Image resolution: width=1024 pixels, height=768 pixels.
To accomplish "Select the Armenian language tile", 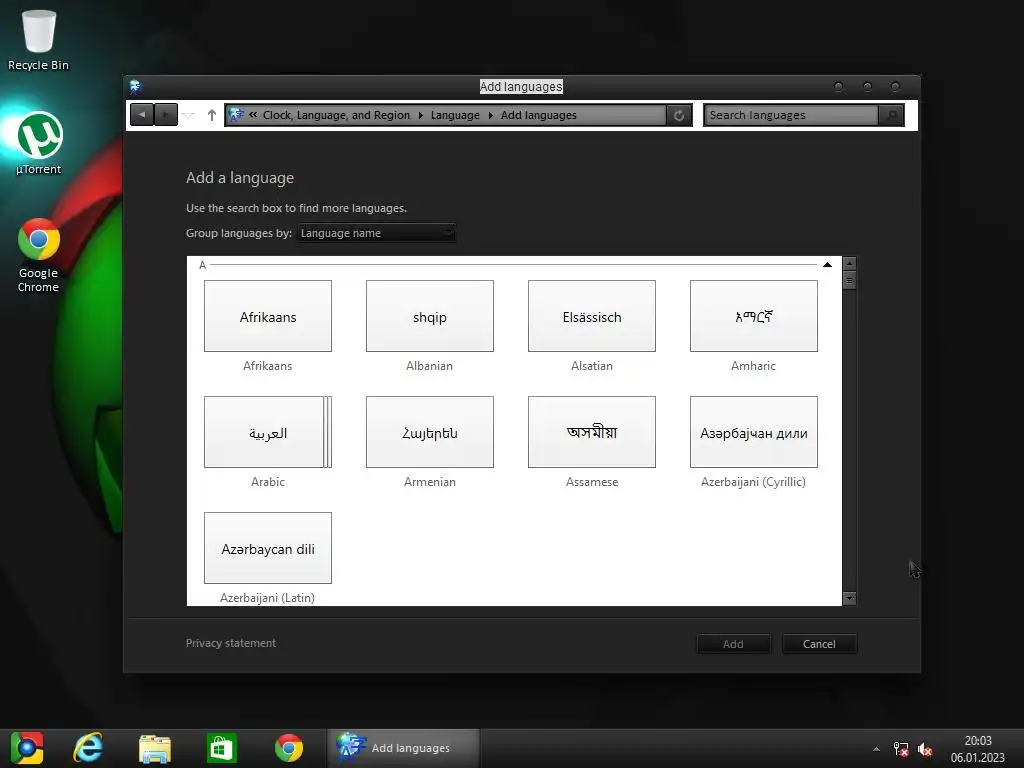I will [430, 432].
